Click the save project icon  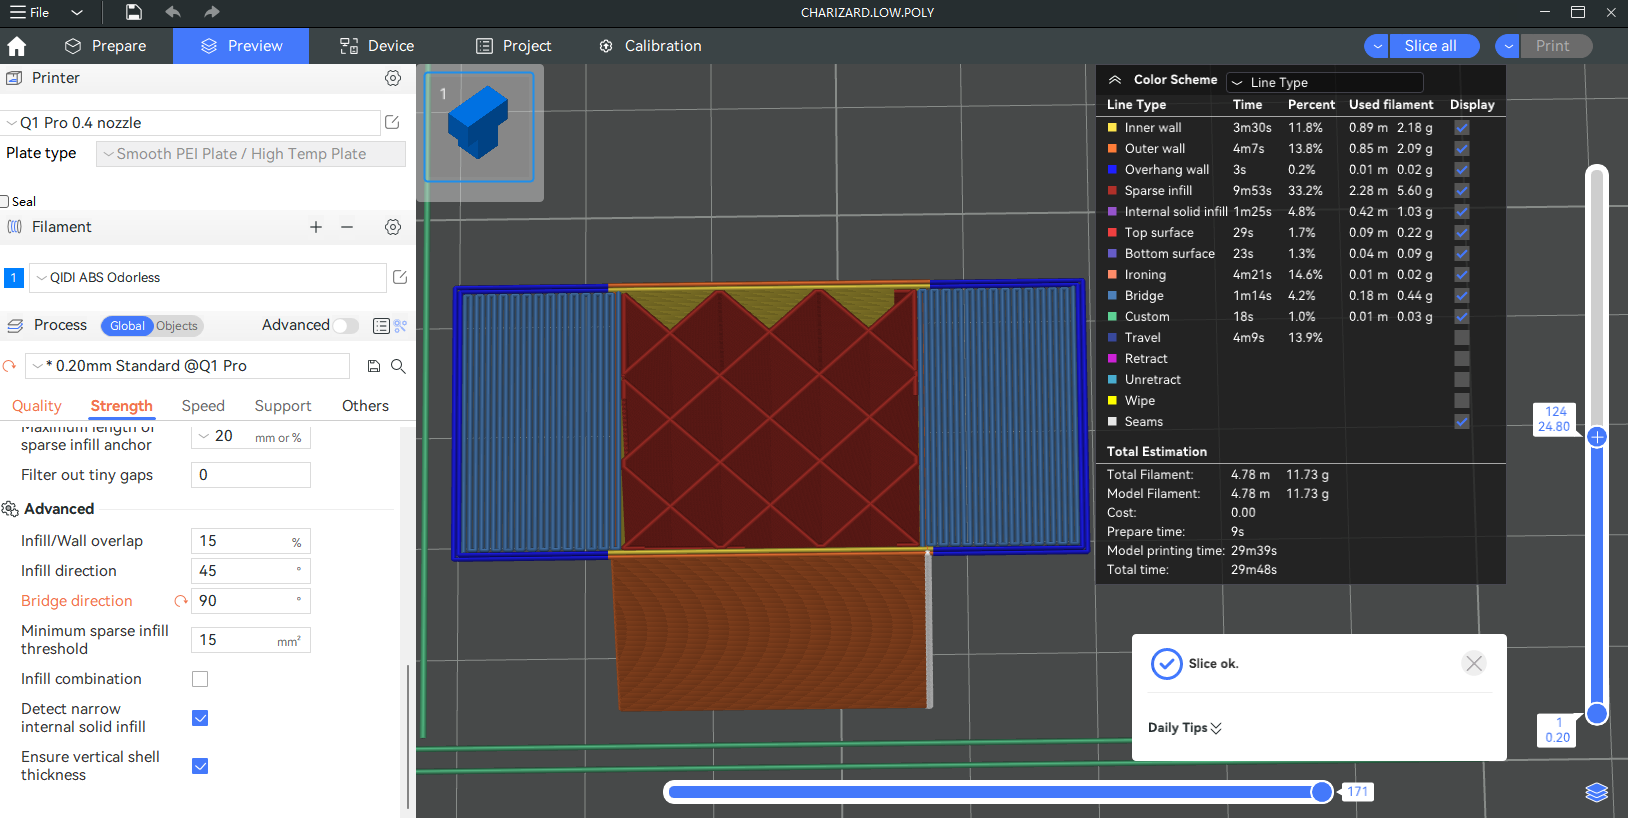click(134, 12)
